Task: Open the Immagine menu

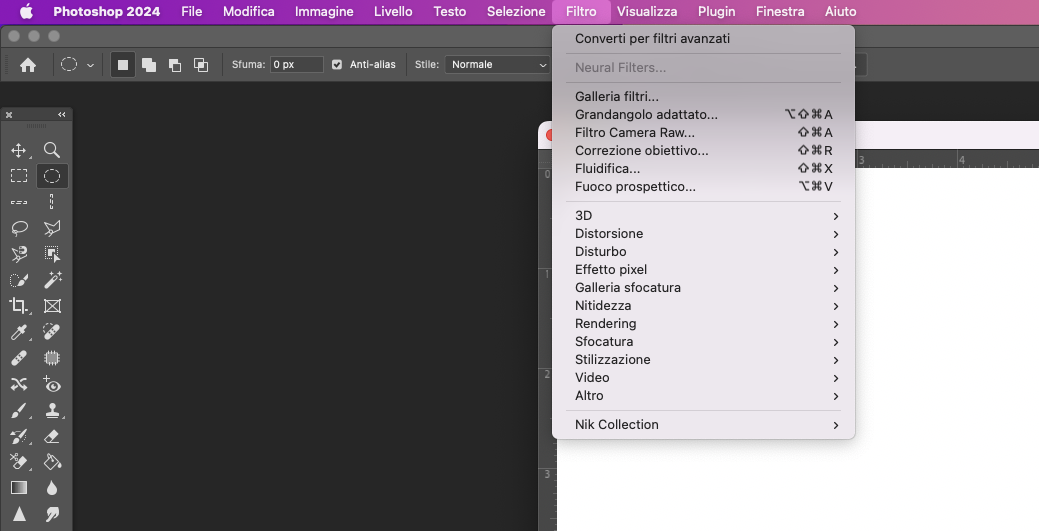Action: click(324, 12)
